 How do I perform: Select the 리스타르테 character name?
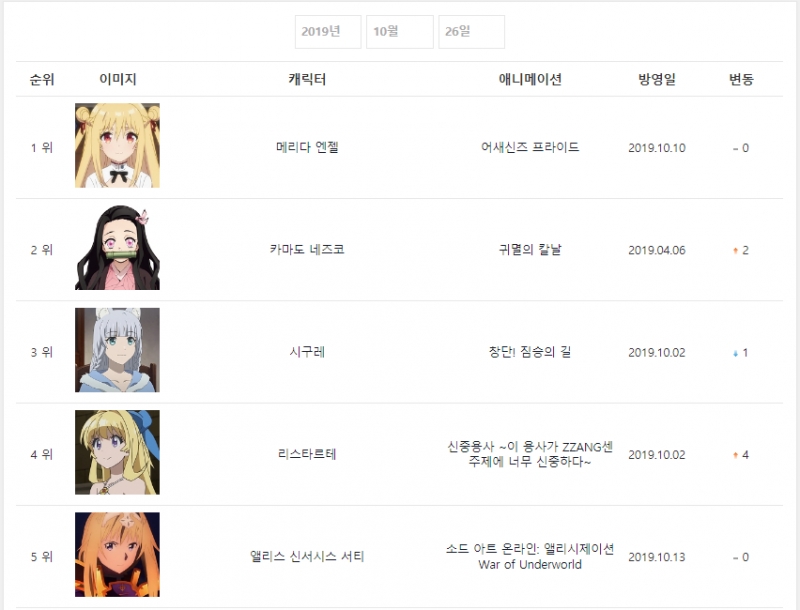point(307,454)
